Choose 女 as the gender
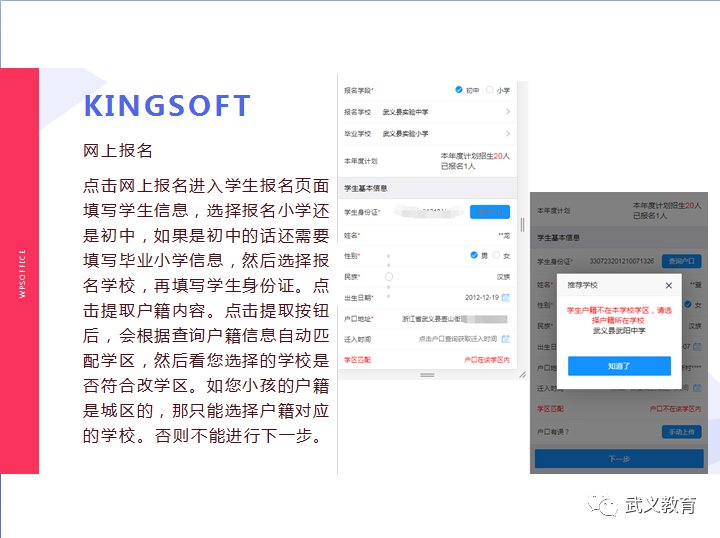 pos(495,255)
